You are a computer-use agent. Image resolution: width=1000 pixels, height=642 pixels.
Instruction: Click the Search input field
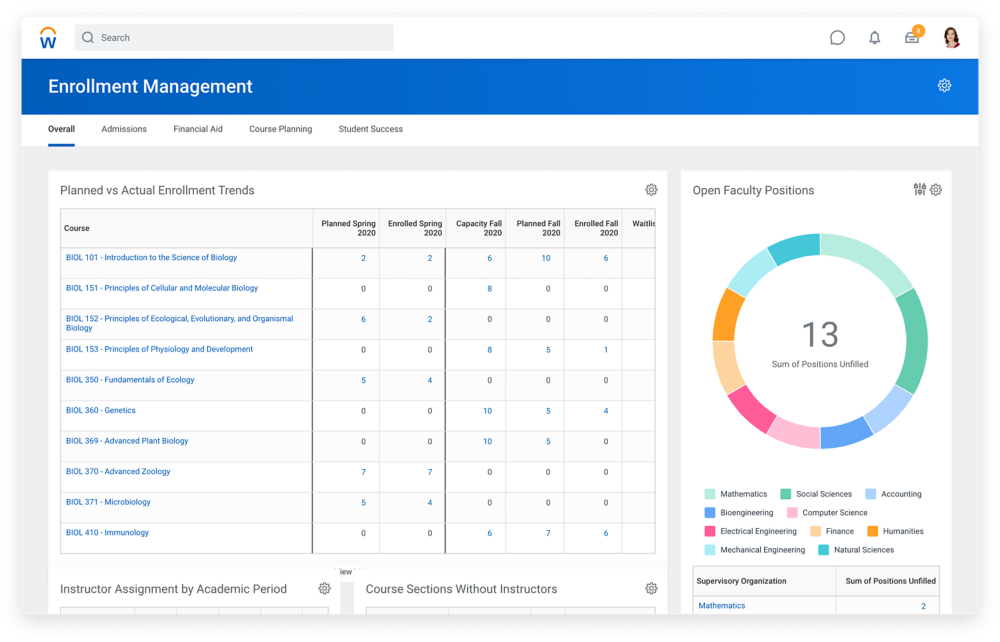tap(234, 38)
